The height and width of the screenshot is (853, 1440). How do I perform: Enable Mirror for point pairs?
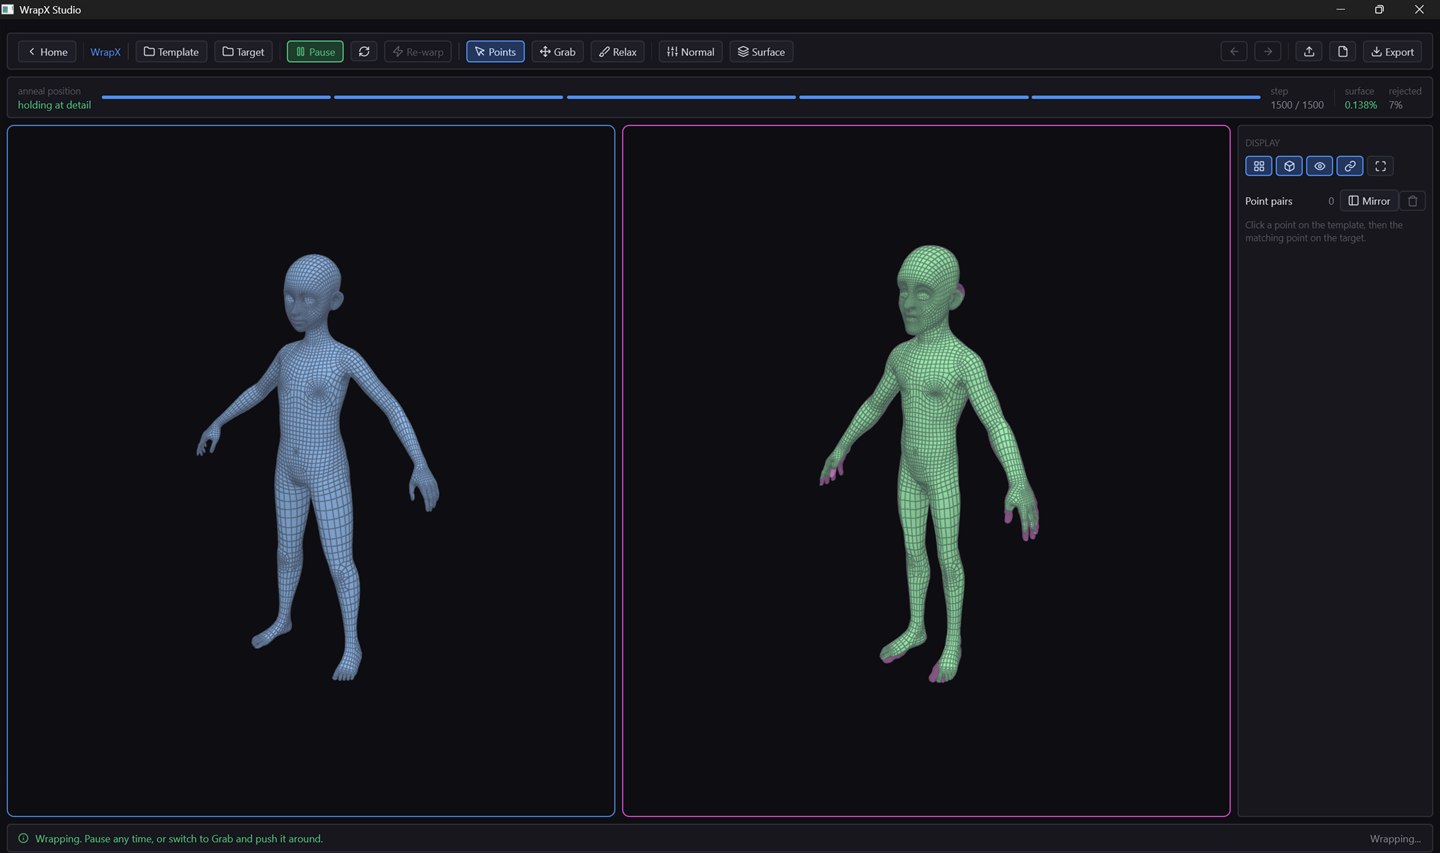click(1369, 201)
